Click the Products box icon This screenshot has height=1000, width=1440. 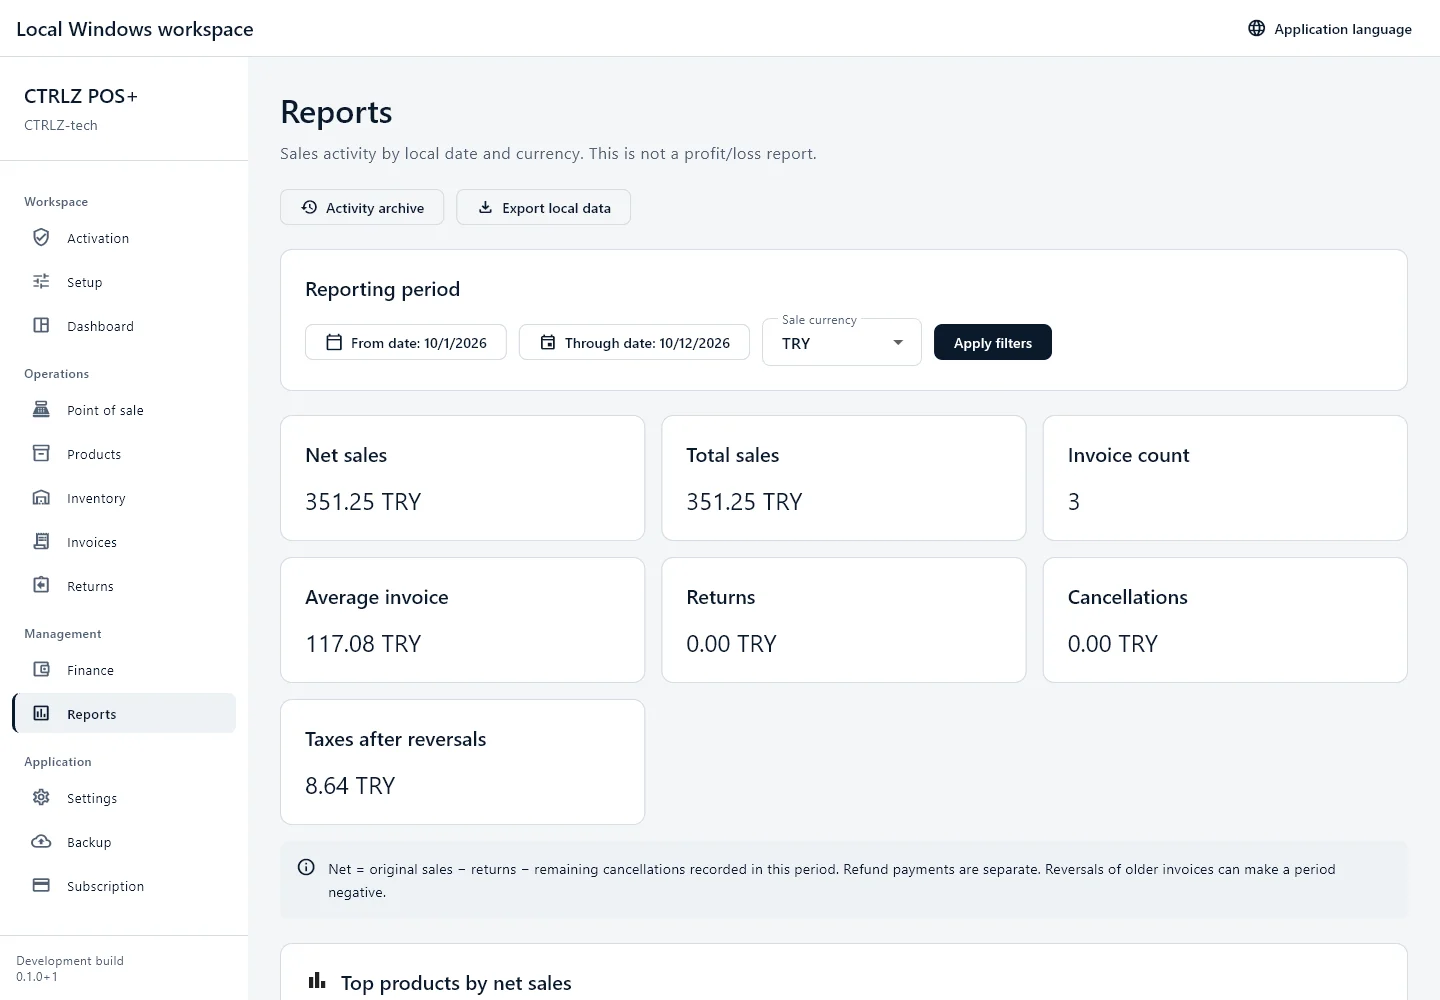(x=41, y=454)
